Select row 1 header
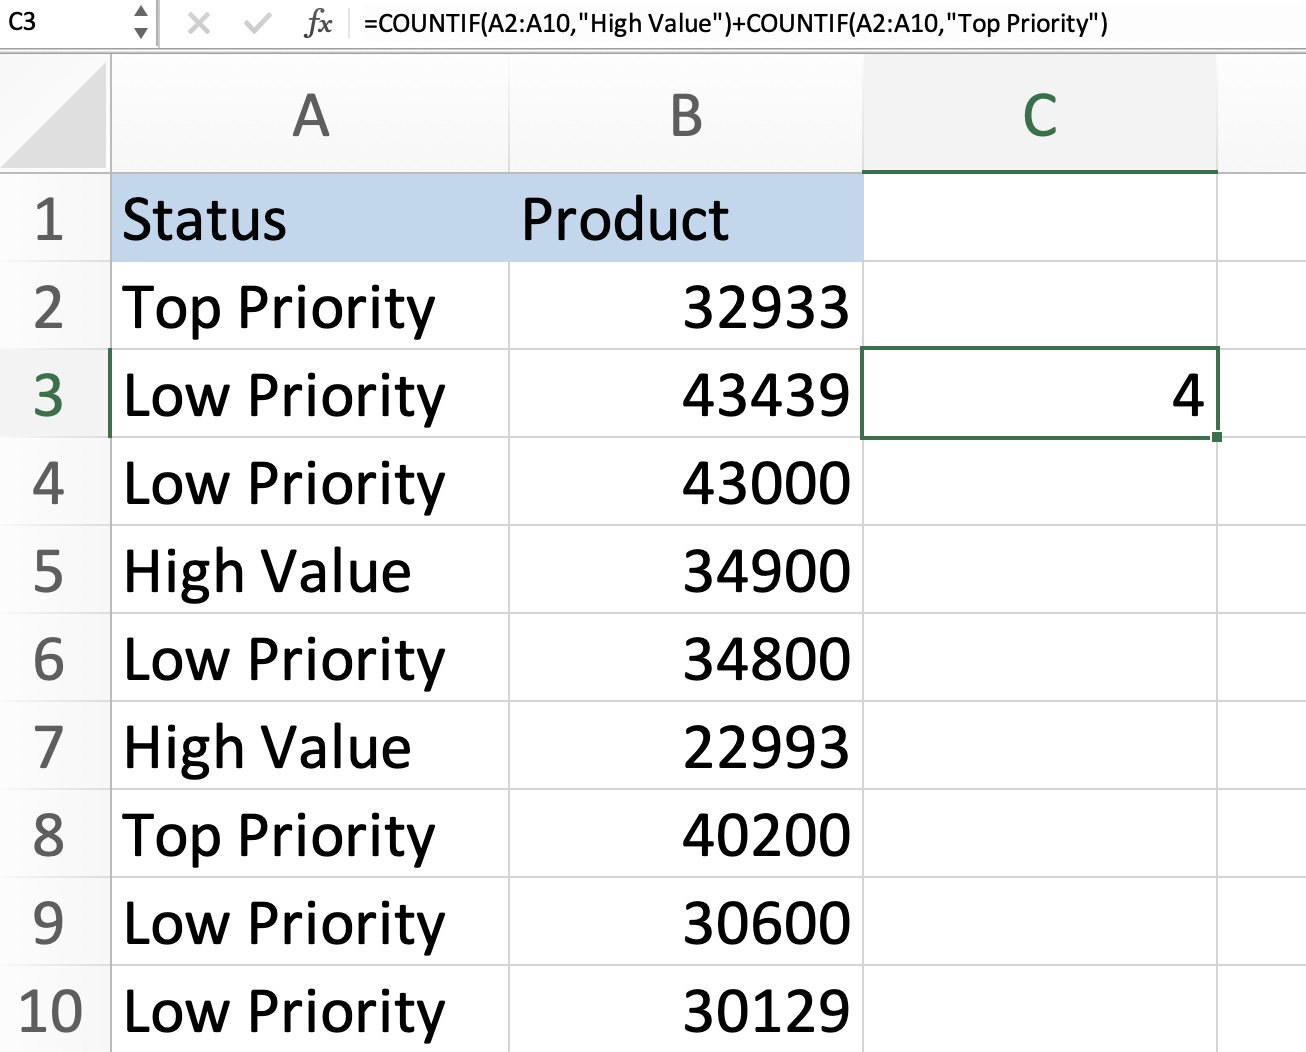1306x1052 pixels. (x=54, y=218)
